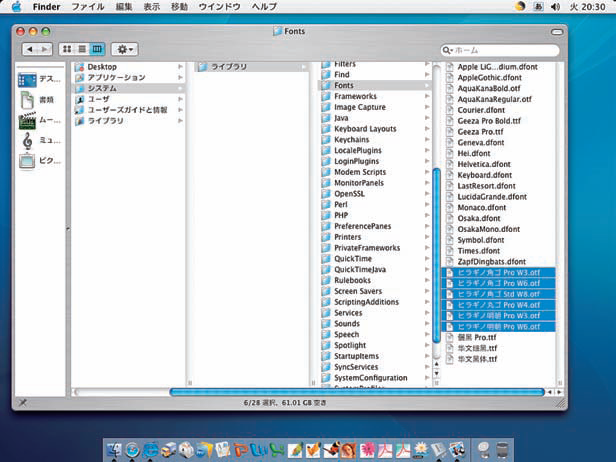Click the volume icon in menu bar
Screen dimensions: 616x462
pos(555,7)
